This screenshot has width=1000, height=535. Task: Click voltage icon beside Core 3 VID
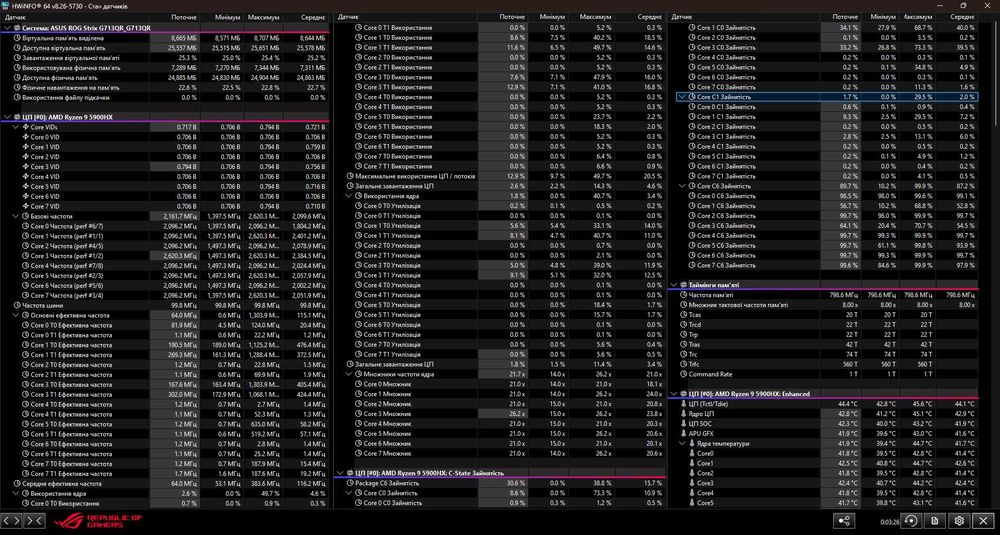click(26, 166)
